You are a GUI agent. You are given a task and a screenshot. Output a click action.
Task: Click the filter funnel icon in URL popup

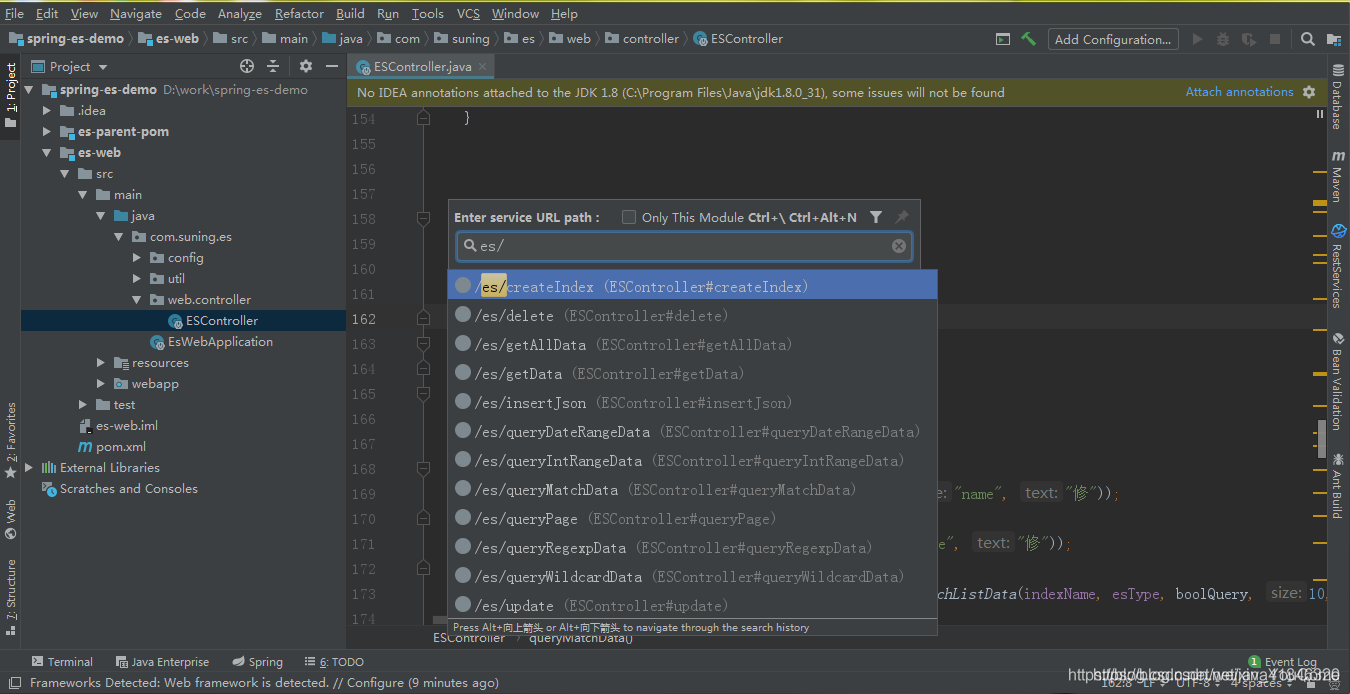876,217
